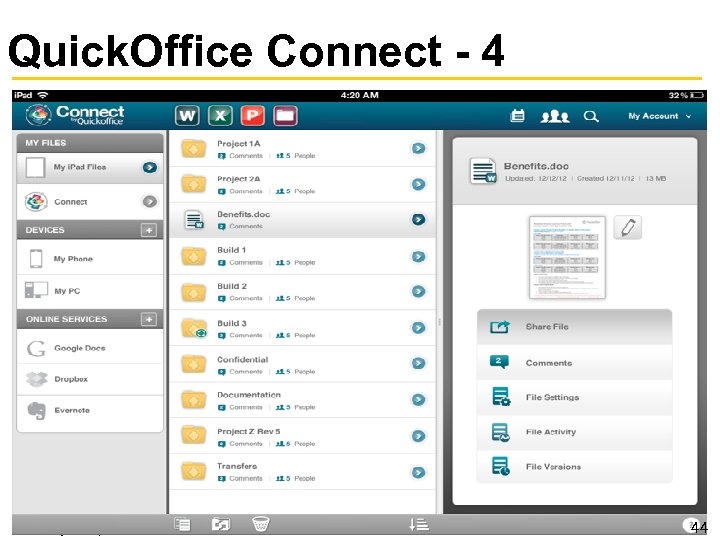The width and height of the screenshot is (720, 540).
Task: Create a new Word document
Action: pyautogui.click(x=187, y=116)
